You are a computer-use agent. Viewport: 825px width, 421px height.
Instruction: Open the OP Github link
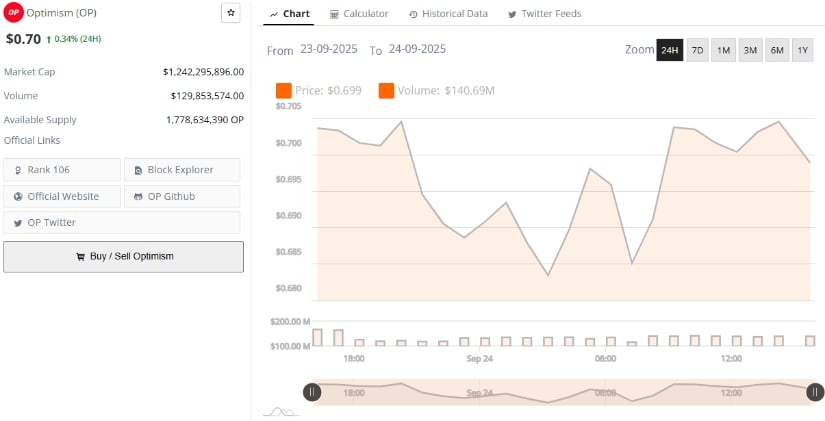pos(181,196)
